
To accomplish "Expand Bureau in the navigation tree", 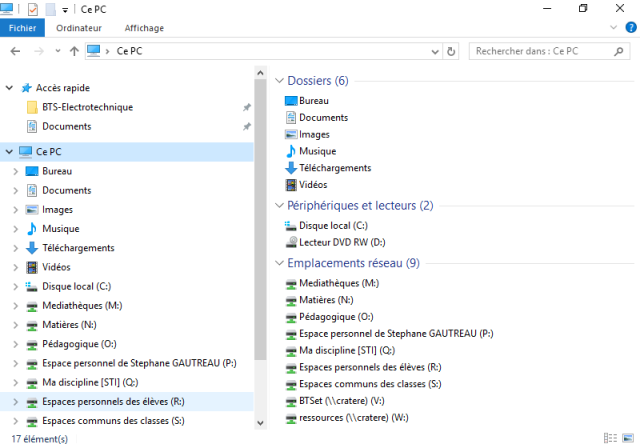I will pos(16,171).
